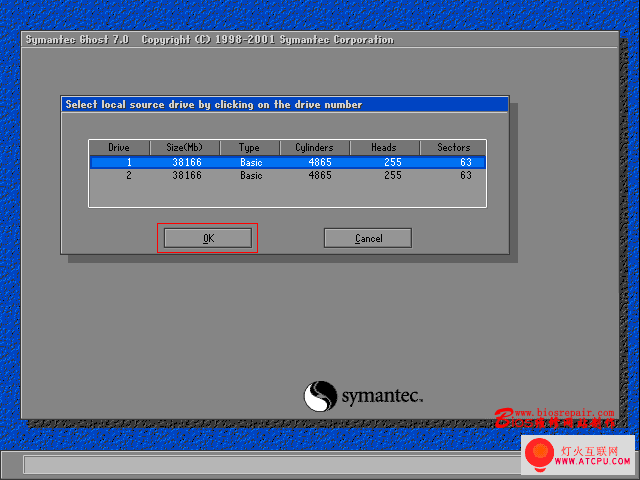
Task: Click the 4865 cylinders value of drive 2
Action: 320,176
